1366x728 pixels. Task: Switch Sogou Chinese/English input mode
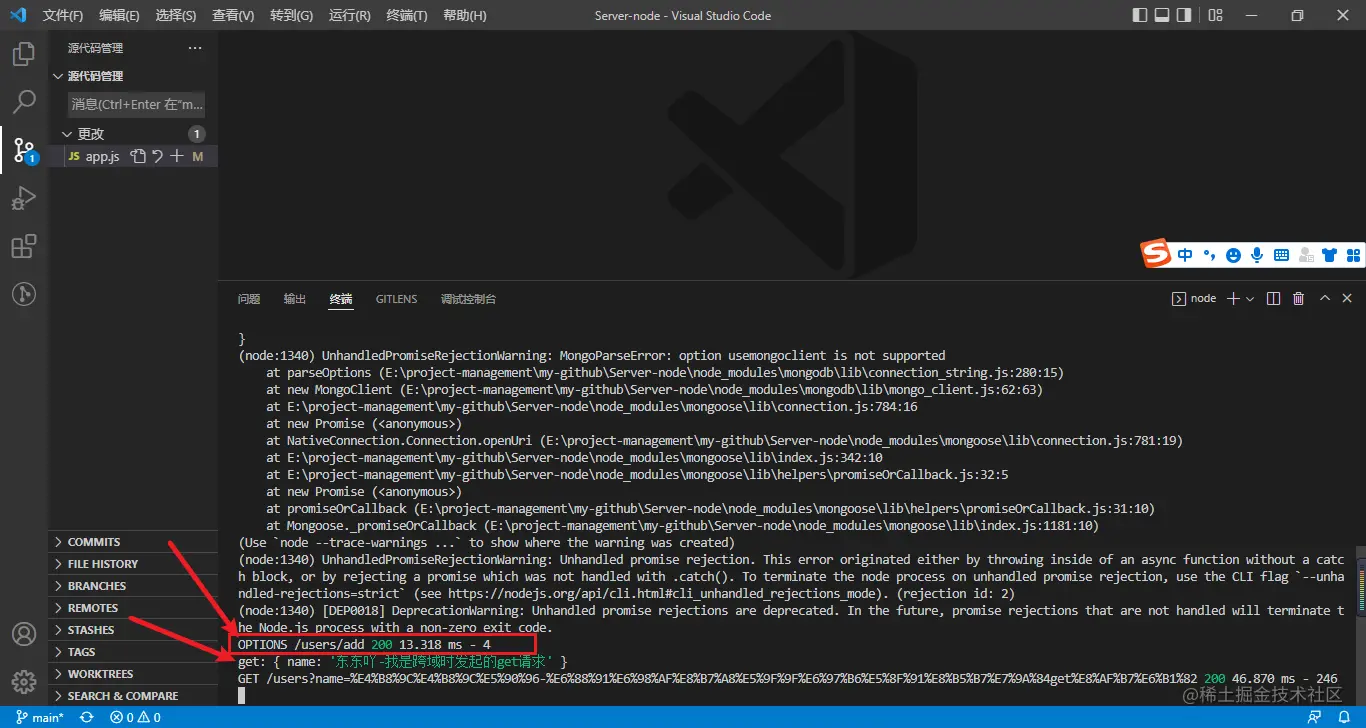1185,255
